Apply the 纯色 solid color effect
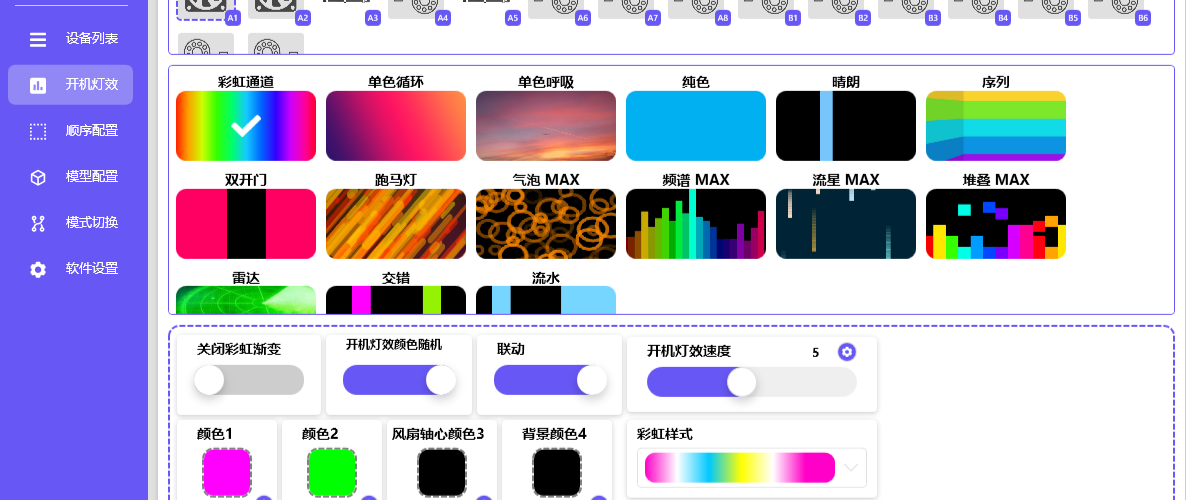The image size is (1186, 500). [x=696, y=126]
